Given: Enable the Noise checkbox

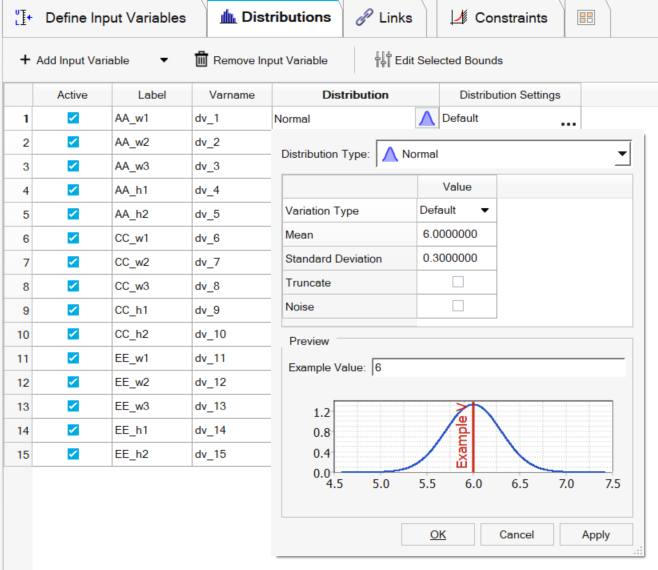Looking at the screenshot, I should [458, 307].
